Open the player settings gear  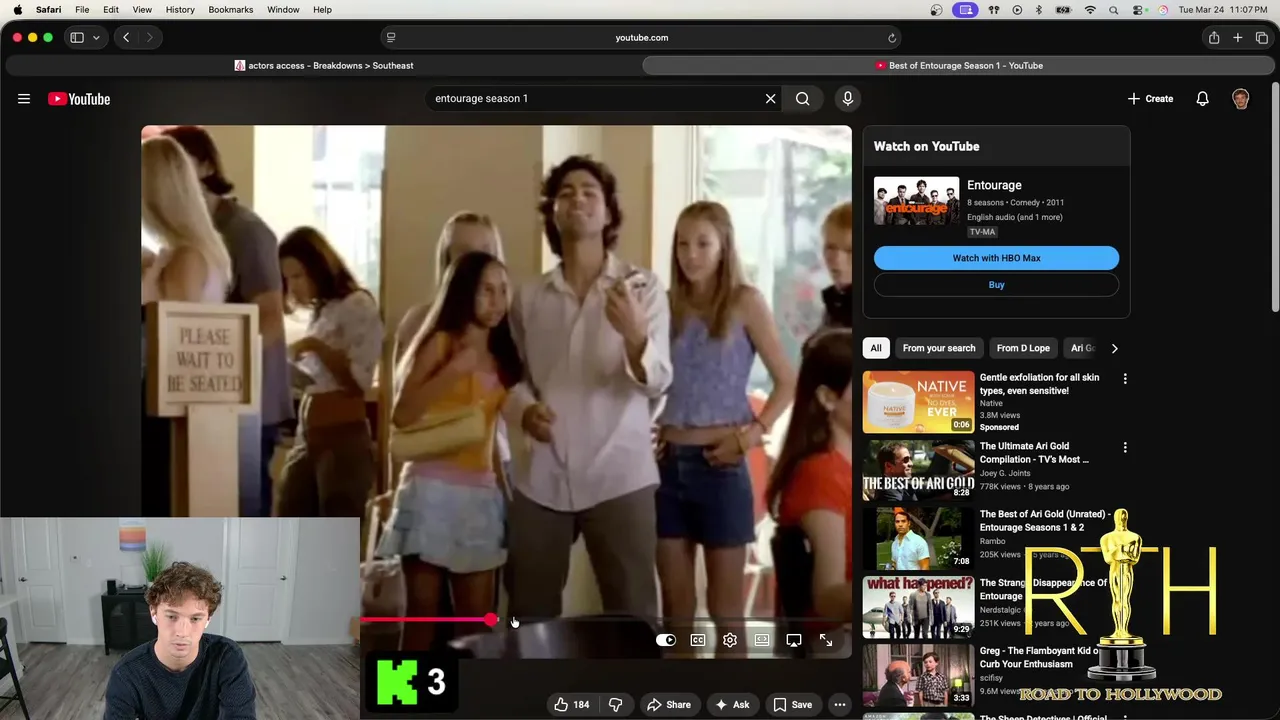tap(730, 640)
